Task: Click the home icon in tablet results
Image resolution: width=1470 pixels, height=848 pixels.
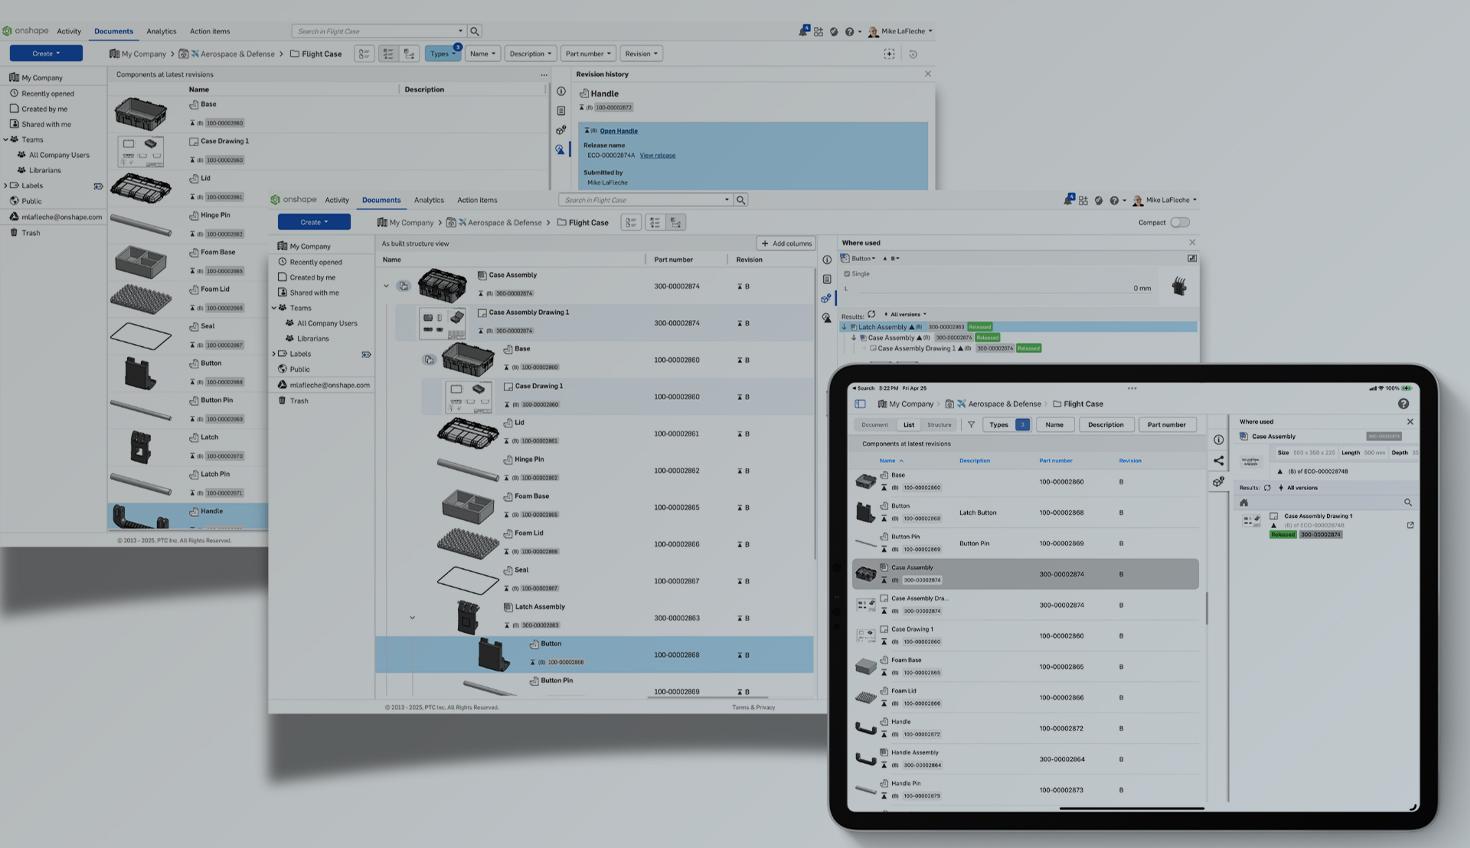Action: click(1244, 503)
